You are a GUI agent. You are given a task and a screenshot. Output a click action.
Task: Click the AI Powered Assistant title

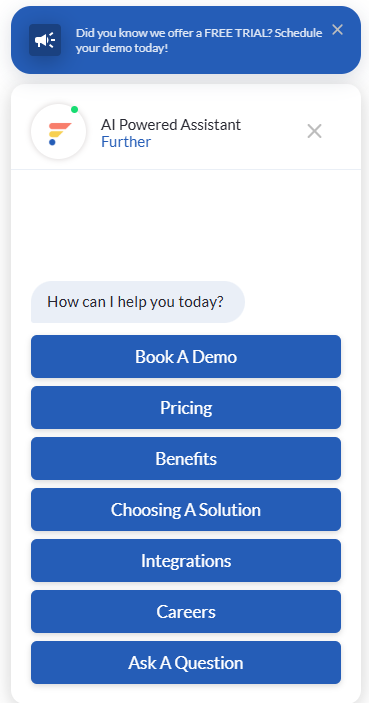(171, 125)
